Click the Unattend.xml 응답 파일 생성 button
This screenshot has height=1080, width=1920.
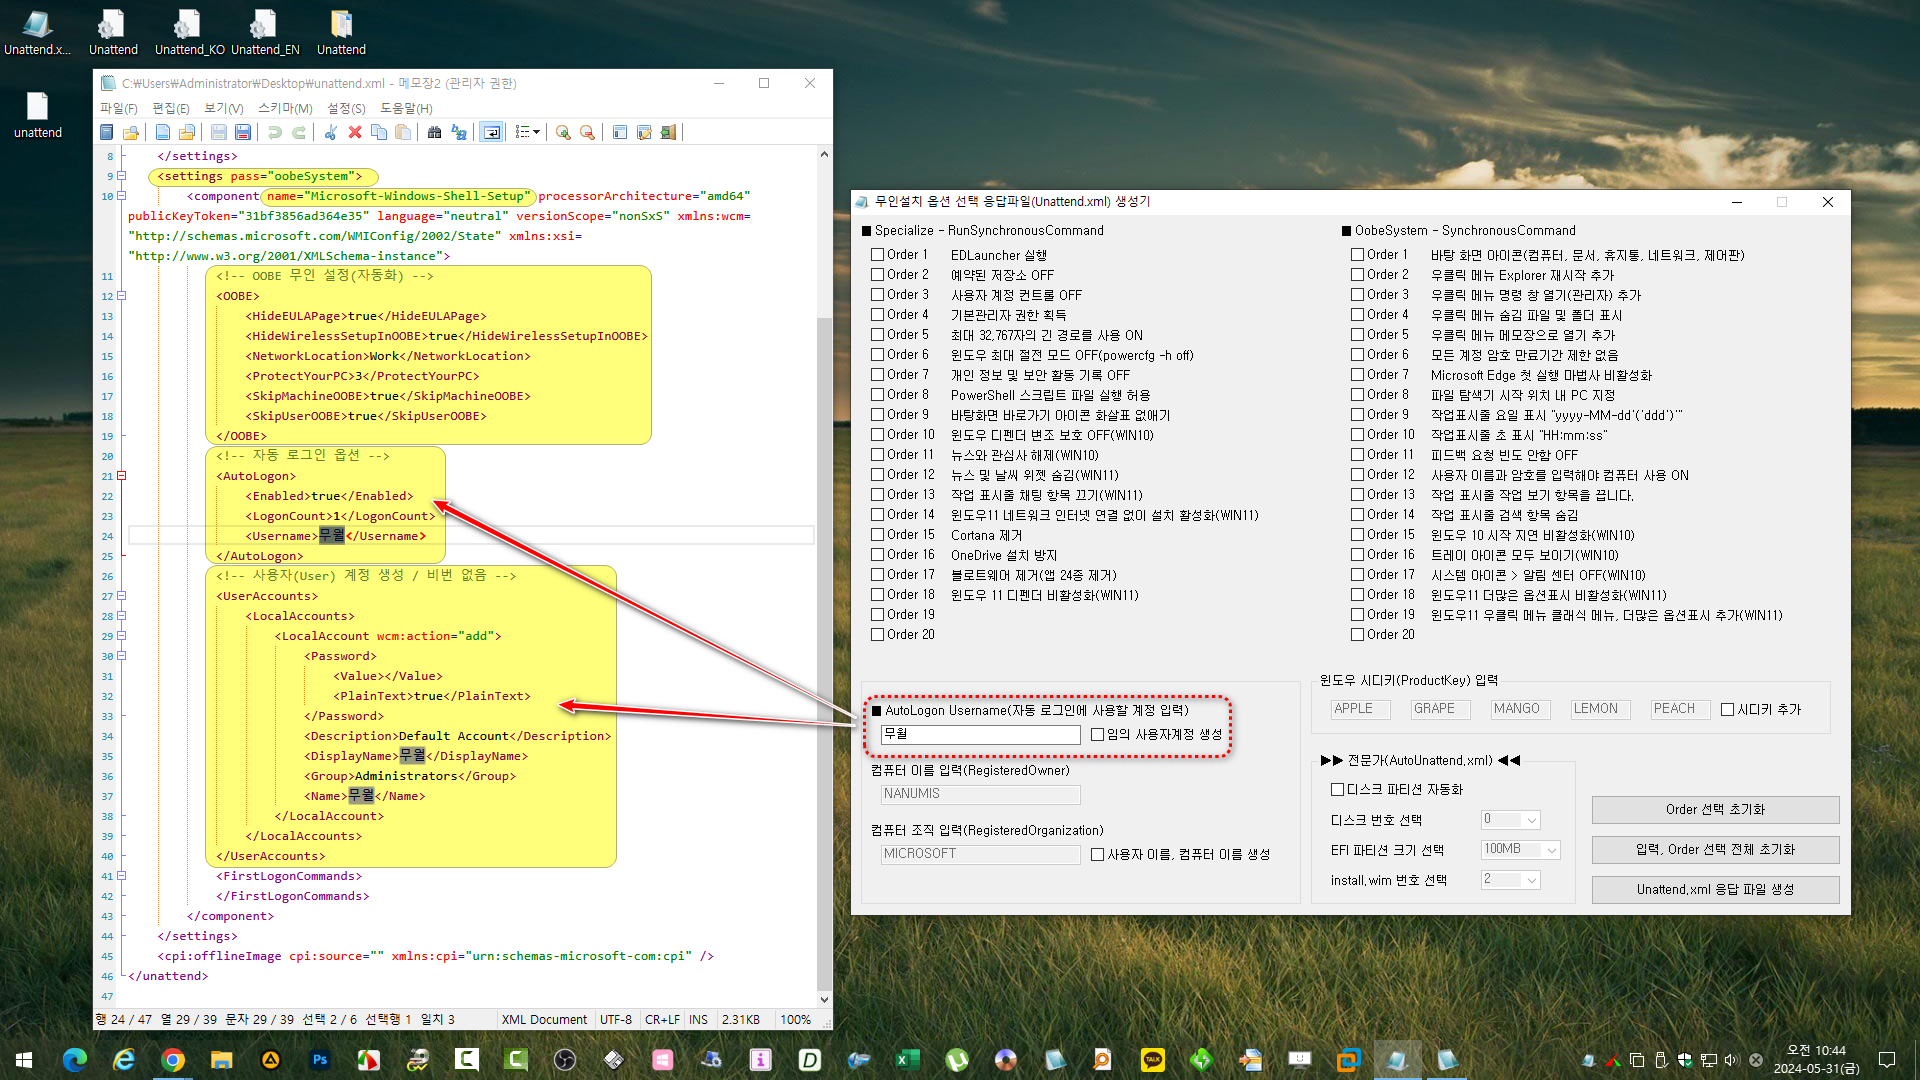point(1715,889)
